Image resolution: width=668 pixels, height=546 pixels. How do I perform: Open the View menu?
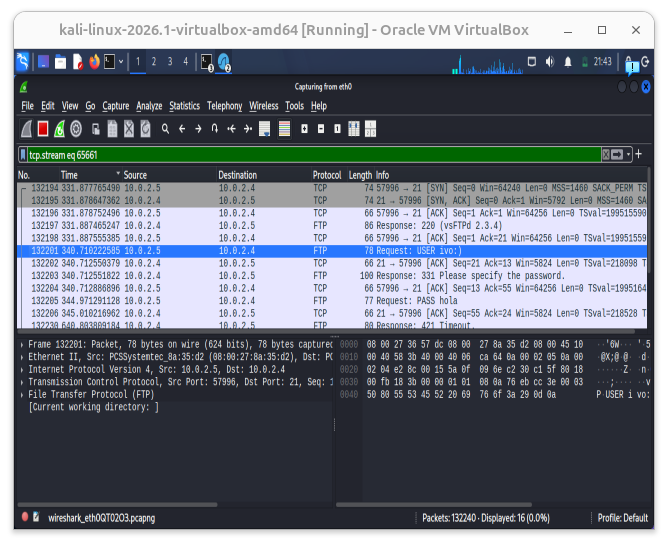[70, 106]
